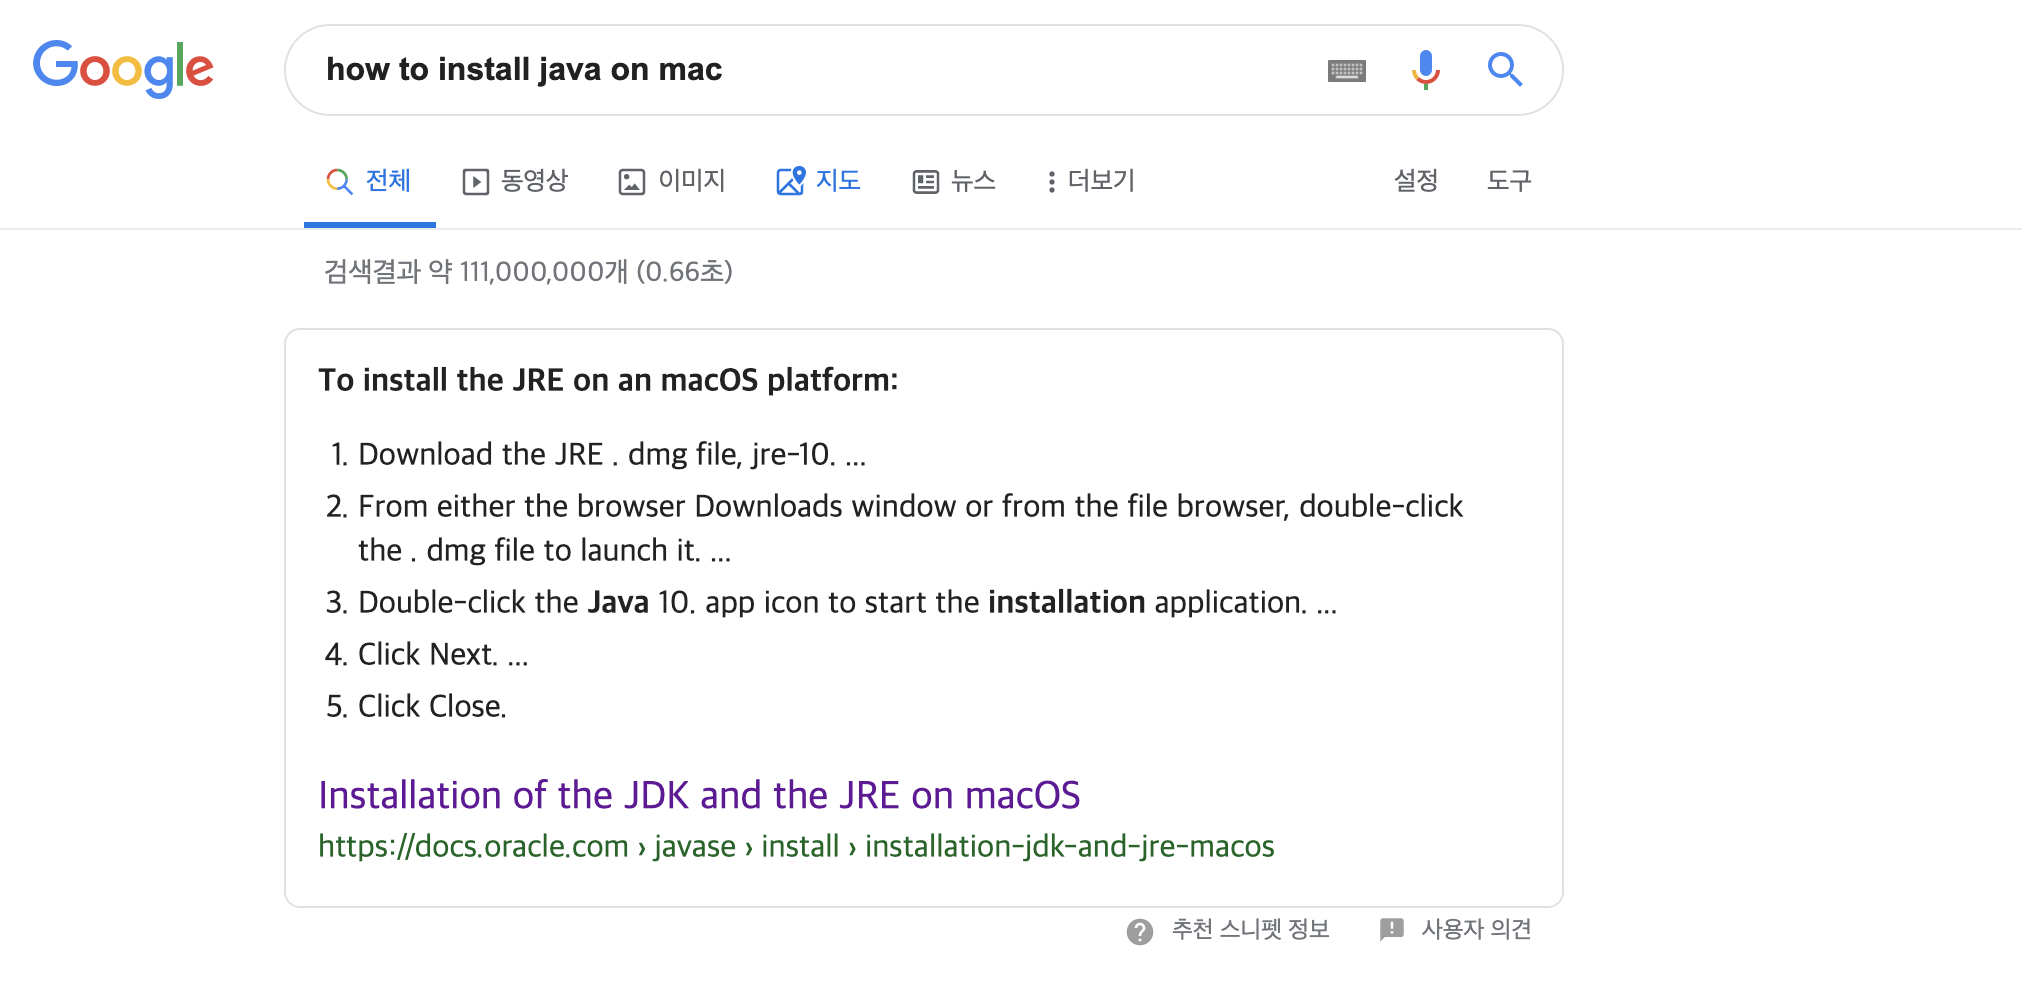Click the blue search magnifier button

click(x=1504, y=70)
